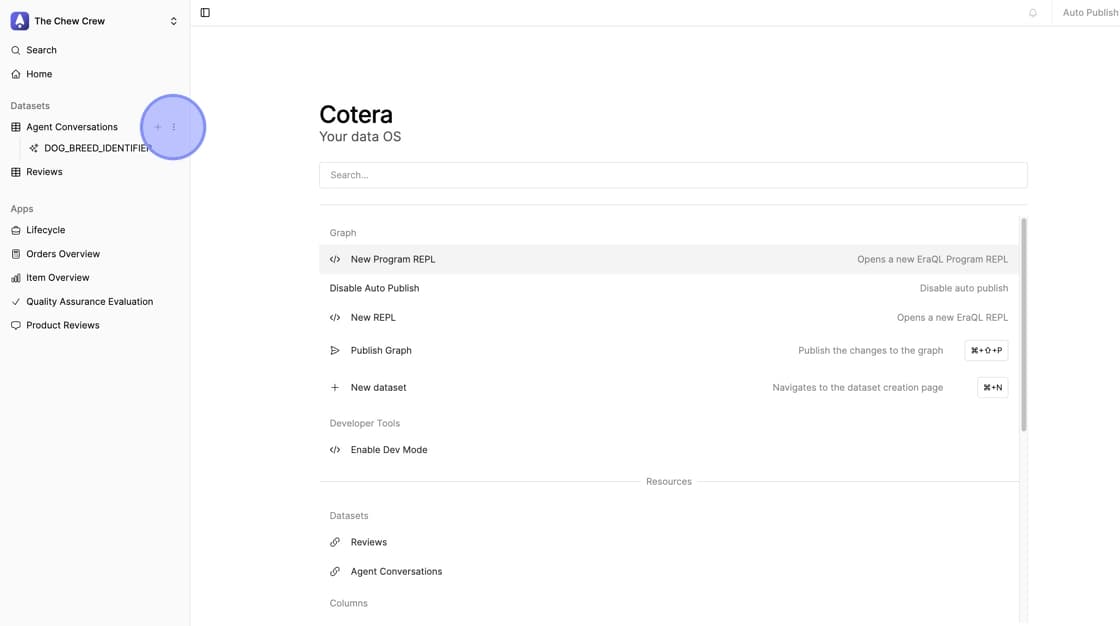The image size is (1120, 626).
Task: Open Agent Conversations under Resources
Action: (396, 572)
